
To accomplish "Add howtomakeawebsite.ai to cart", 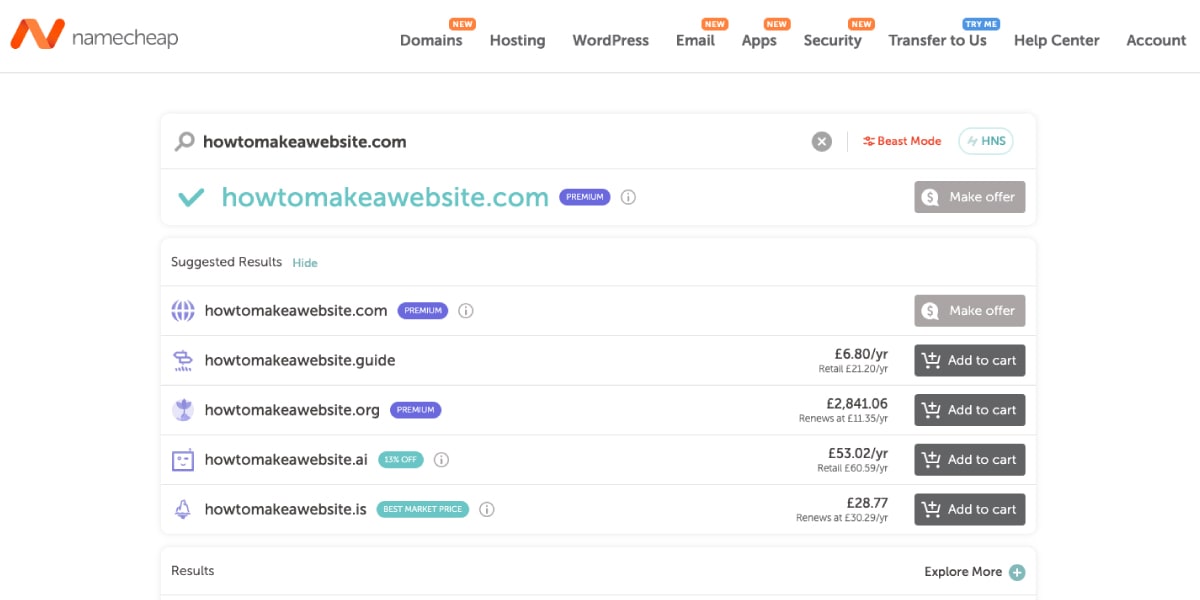I will coord(970,460).
